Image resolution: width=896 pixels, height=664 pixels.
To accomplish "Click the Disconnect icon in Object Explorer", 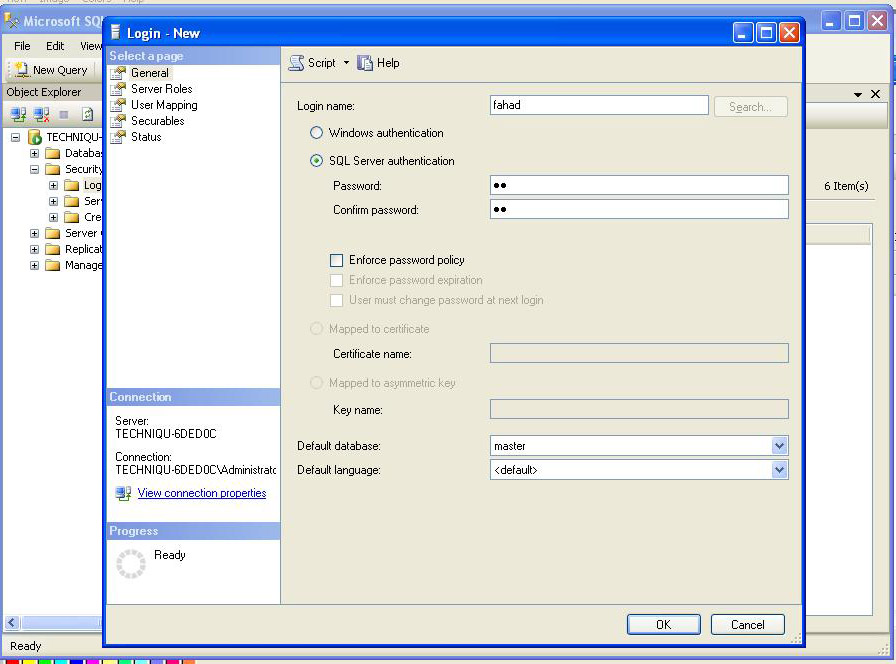I will point(39,113).
